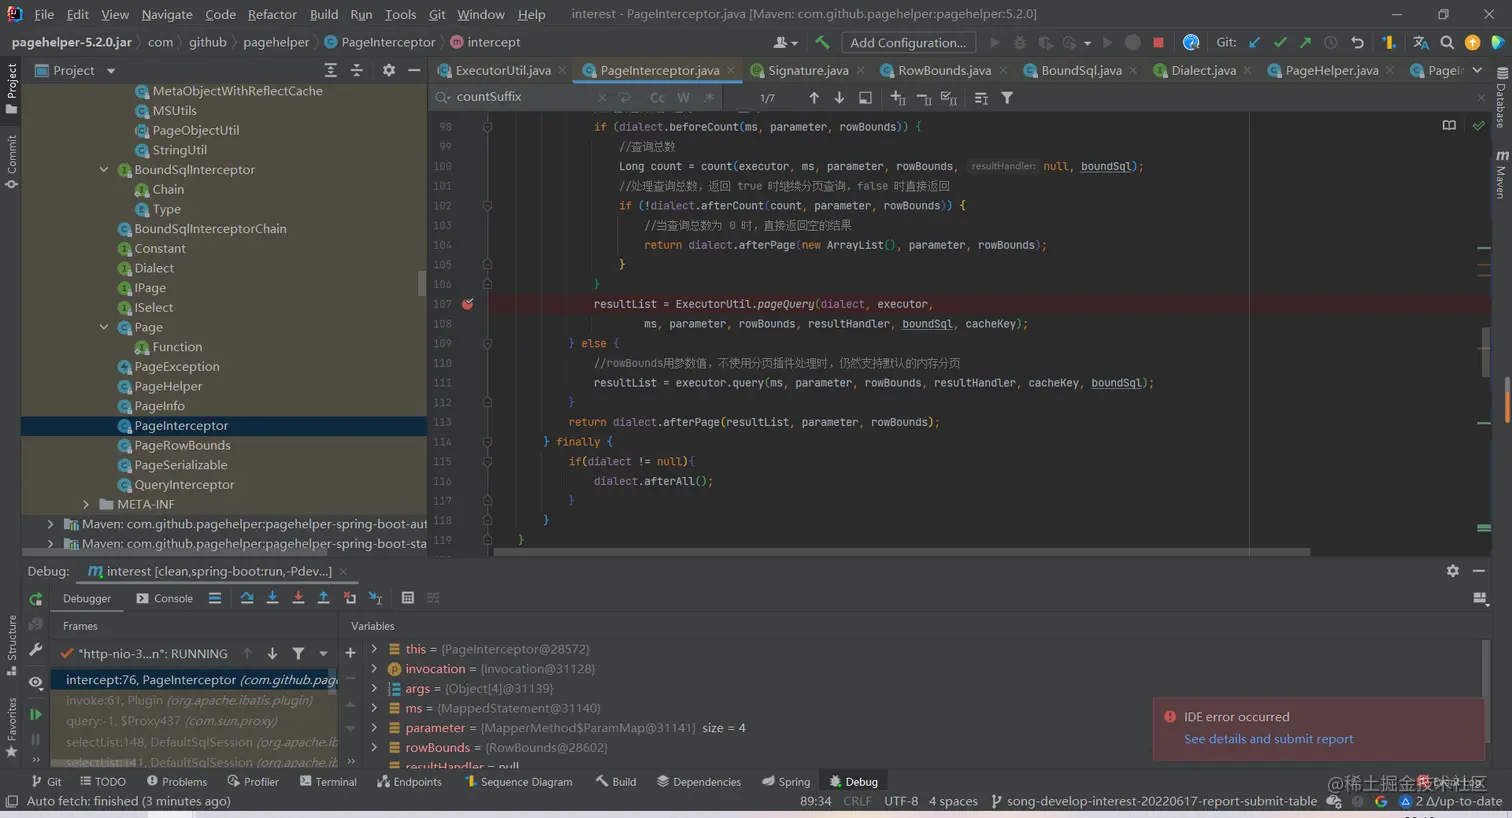
Task: Switch to Console tab in Debug
Action: point(164,598)
